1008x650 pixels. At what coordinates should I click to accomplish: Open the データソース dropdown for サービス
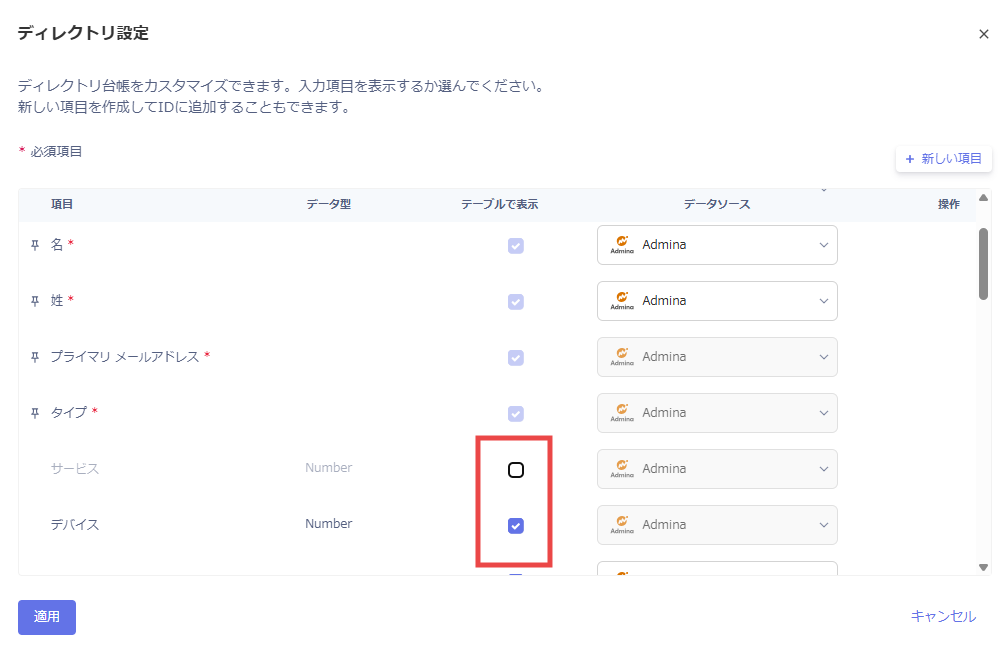coord(717,469)
